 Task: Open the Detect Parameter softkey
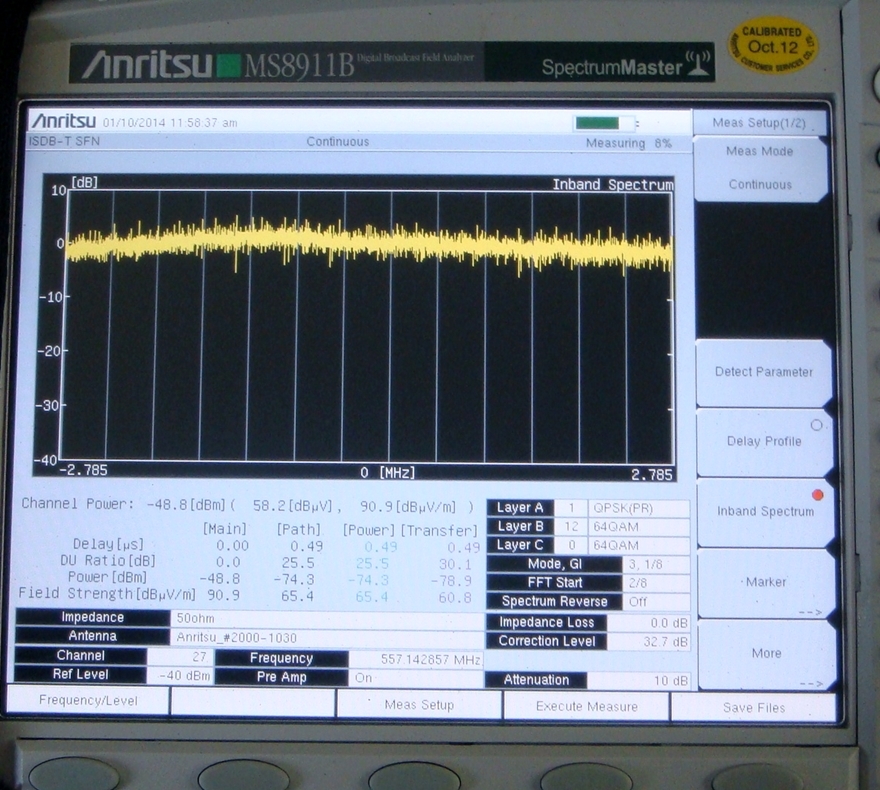click(764, 372)
